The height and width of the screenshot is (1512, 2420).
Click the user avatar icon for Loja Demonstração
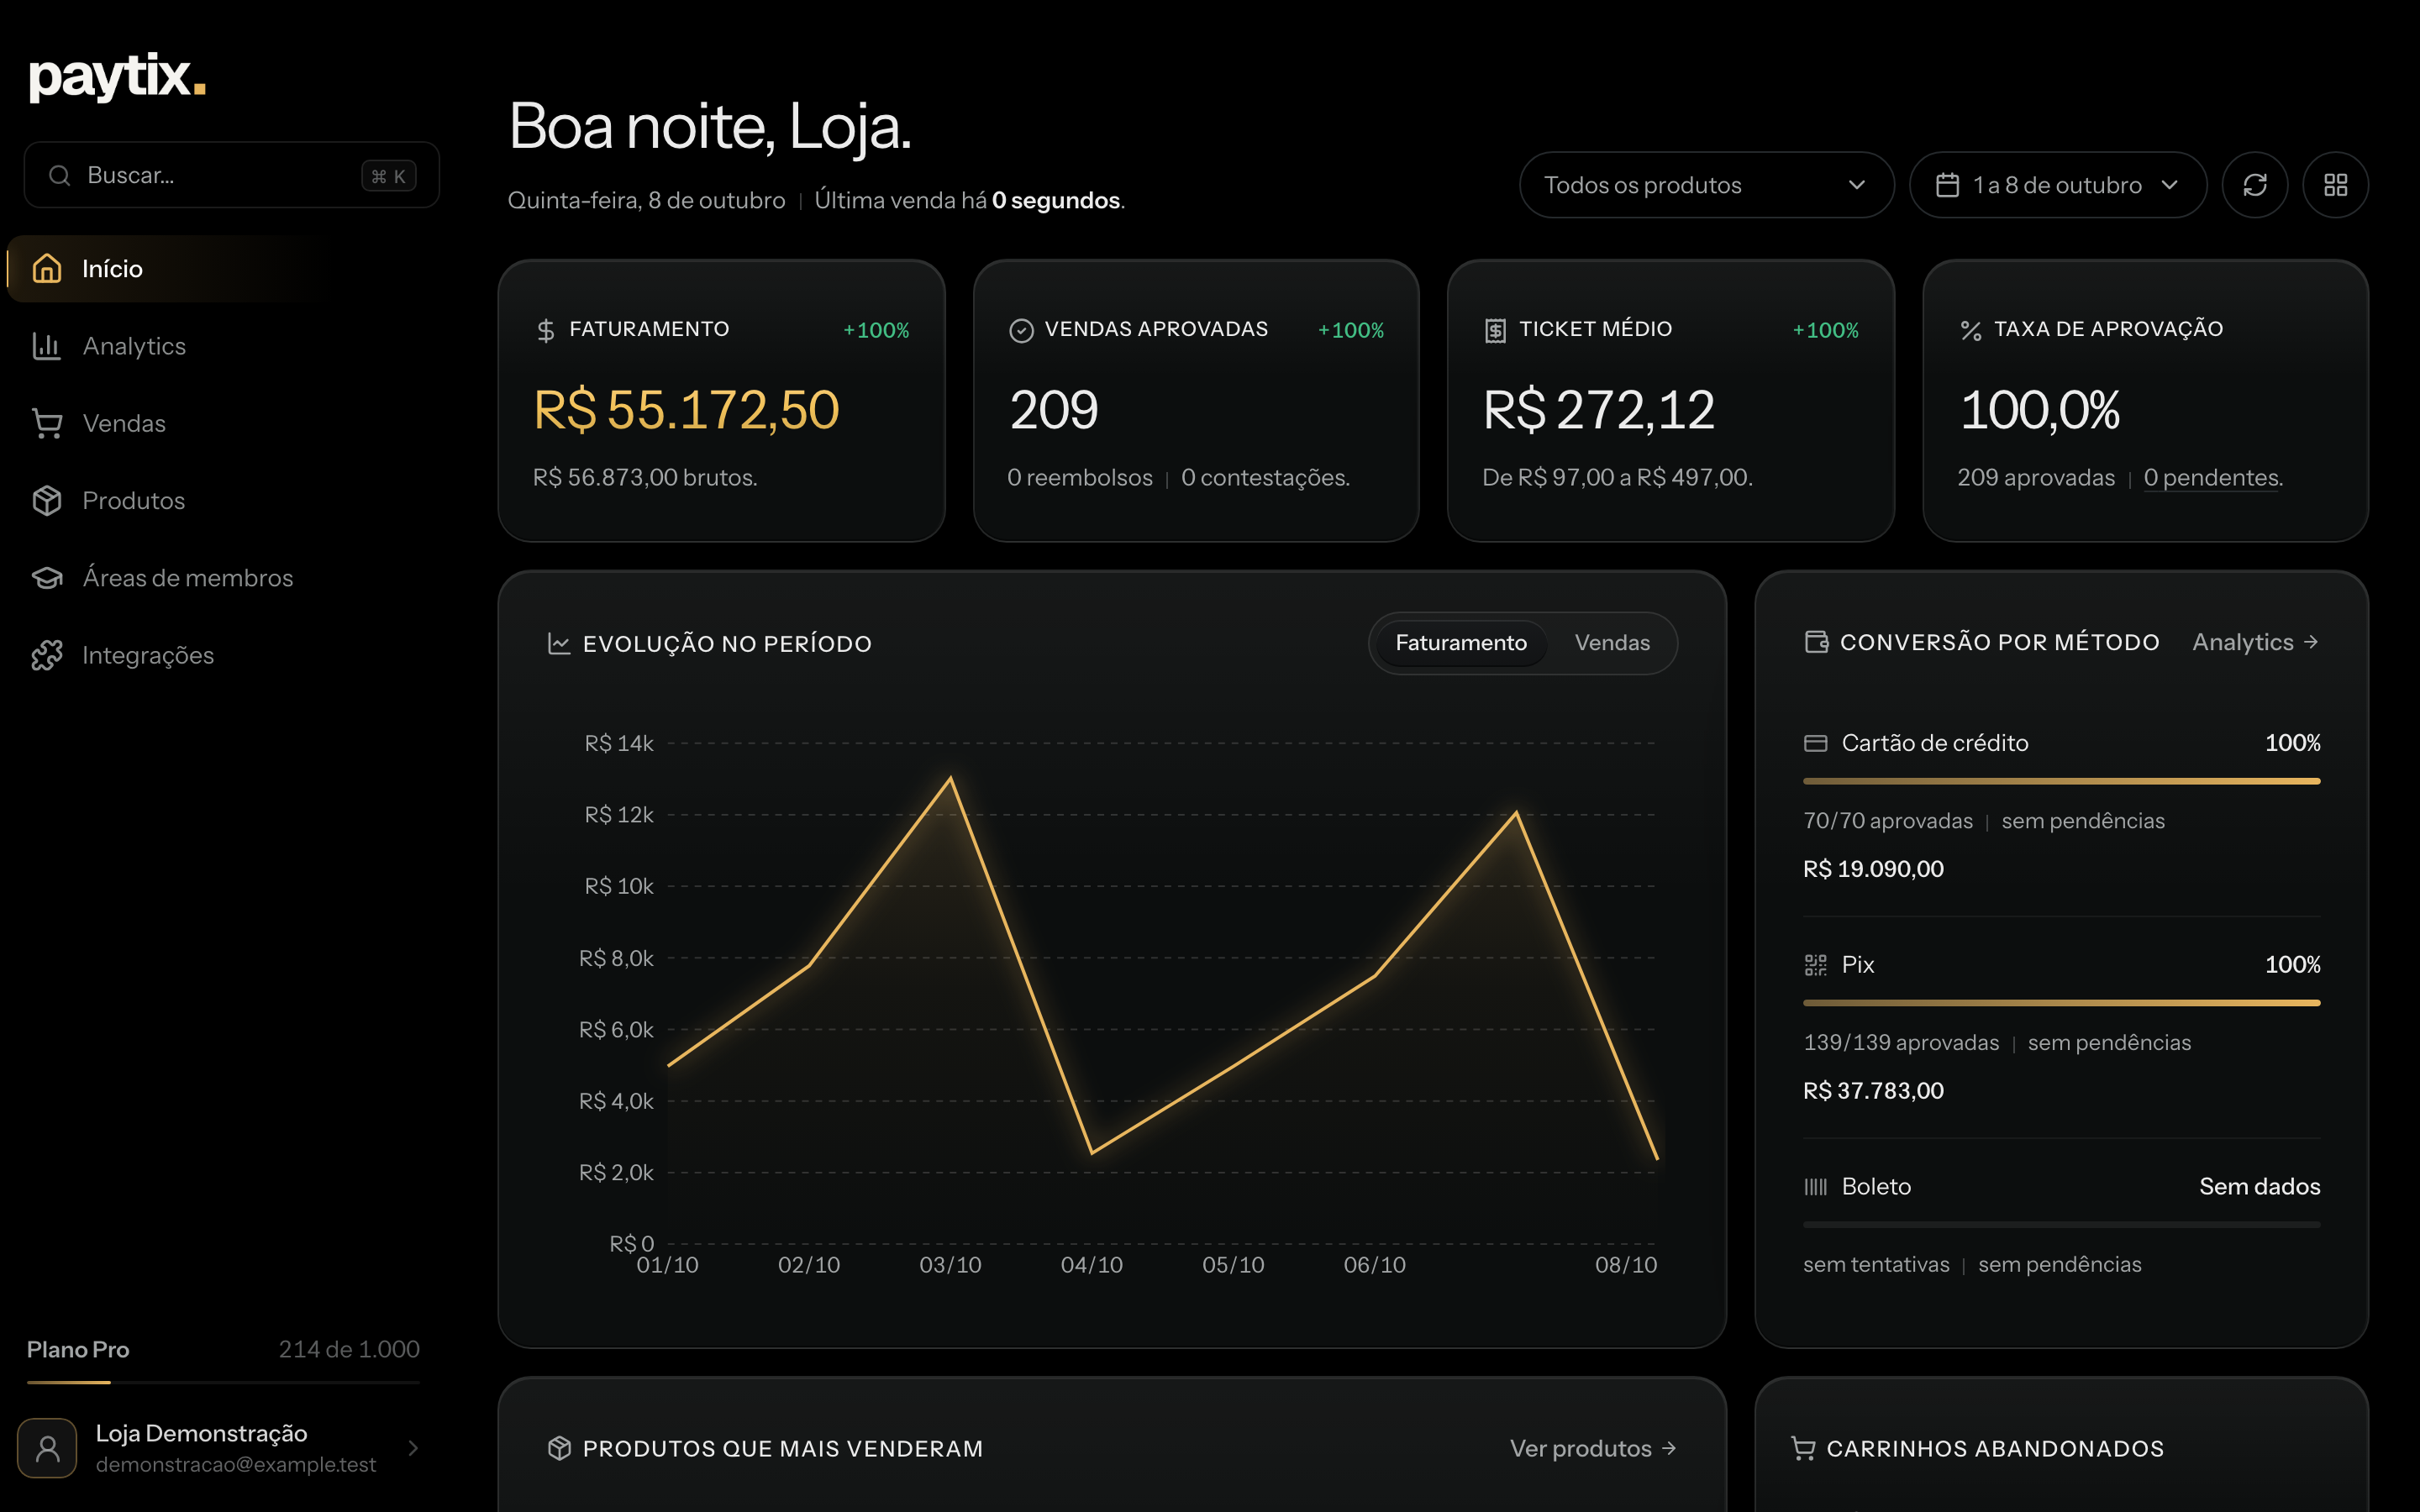pos(47,1448)
